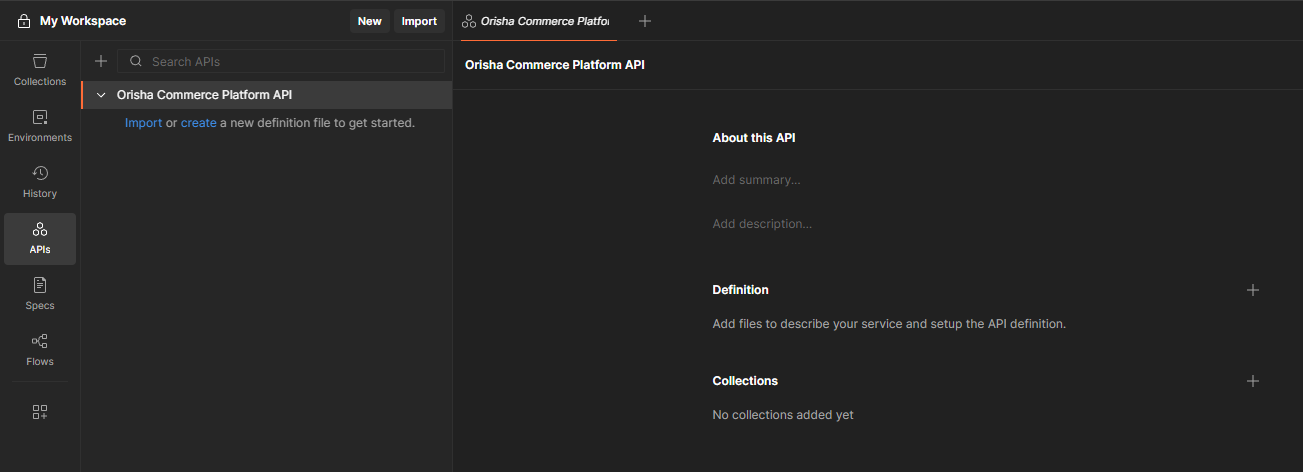Viewport: 1303px width, 472px height.
Task: Add a collection with the plus icon
Action: [x=1253, y=381]
